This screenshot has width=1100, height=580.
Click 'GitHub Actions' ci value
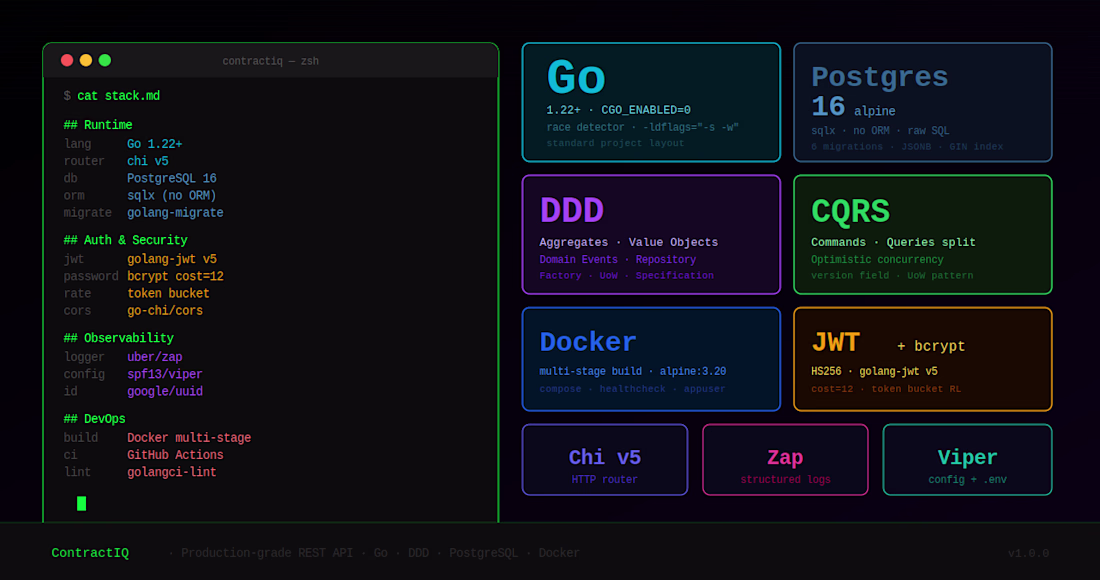pyautogui.click(x=175, y=454)
